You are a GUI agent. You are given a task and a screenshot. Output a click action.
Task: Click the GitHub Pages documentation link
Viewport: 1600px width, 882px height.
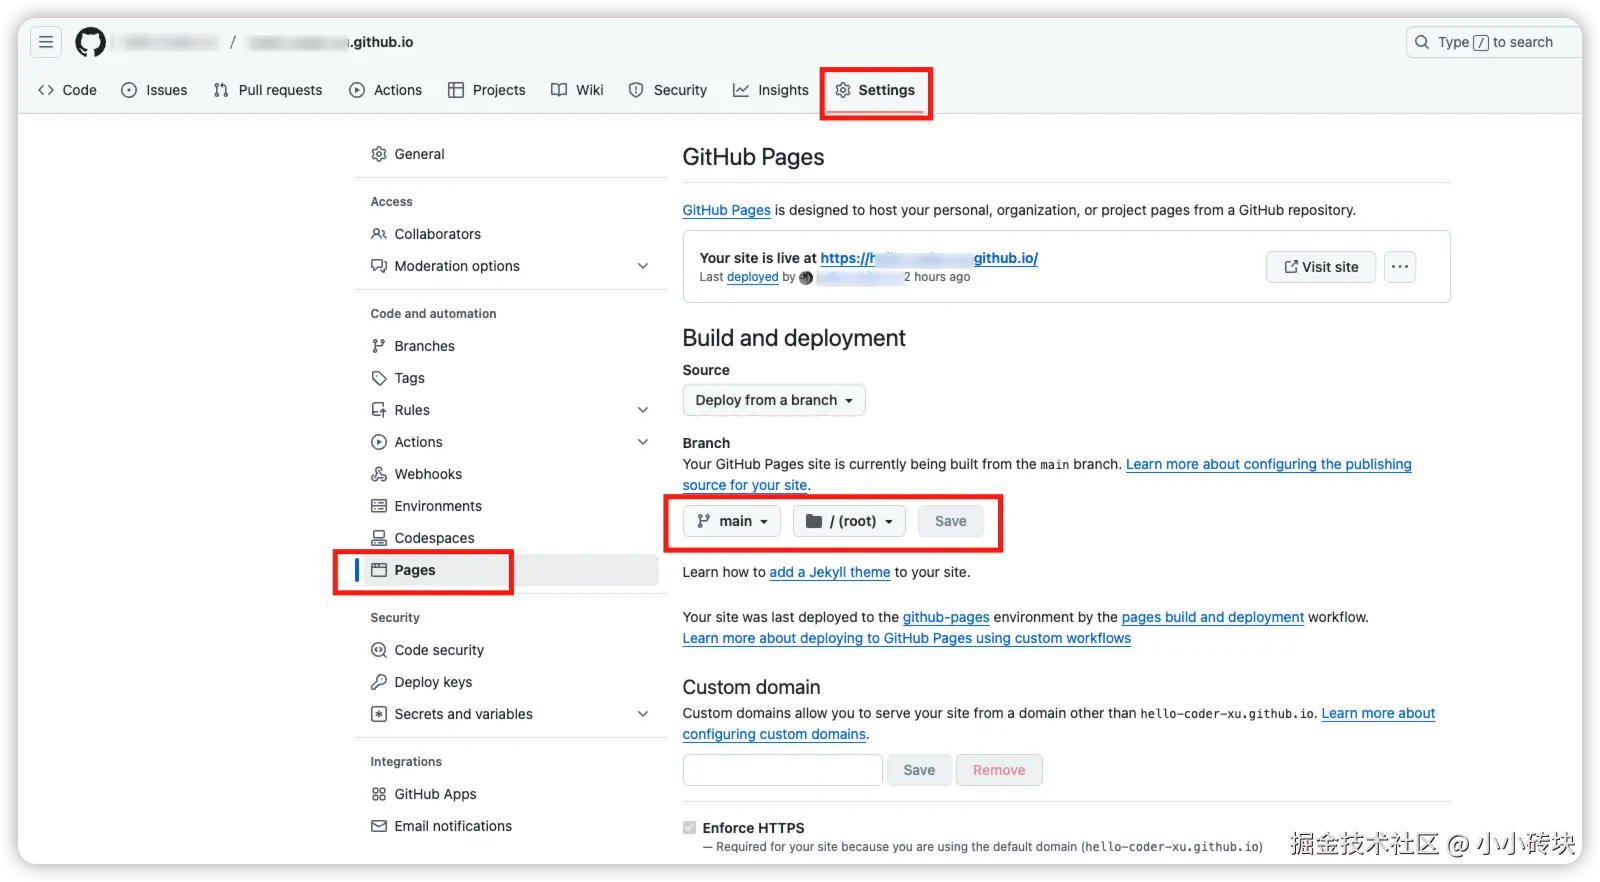[726, 210]
